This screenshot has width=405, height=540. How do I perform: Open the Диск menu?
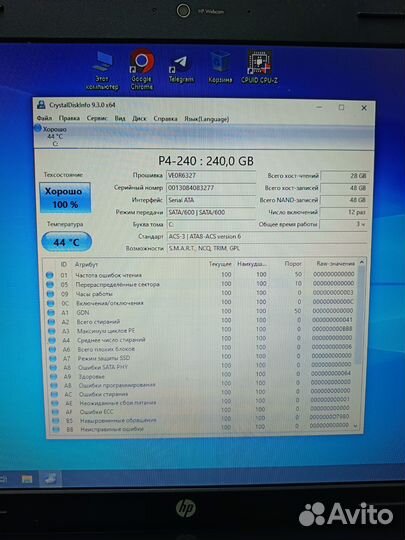click(x=139, y=118)
